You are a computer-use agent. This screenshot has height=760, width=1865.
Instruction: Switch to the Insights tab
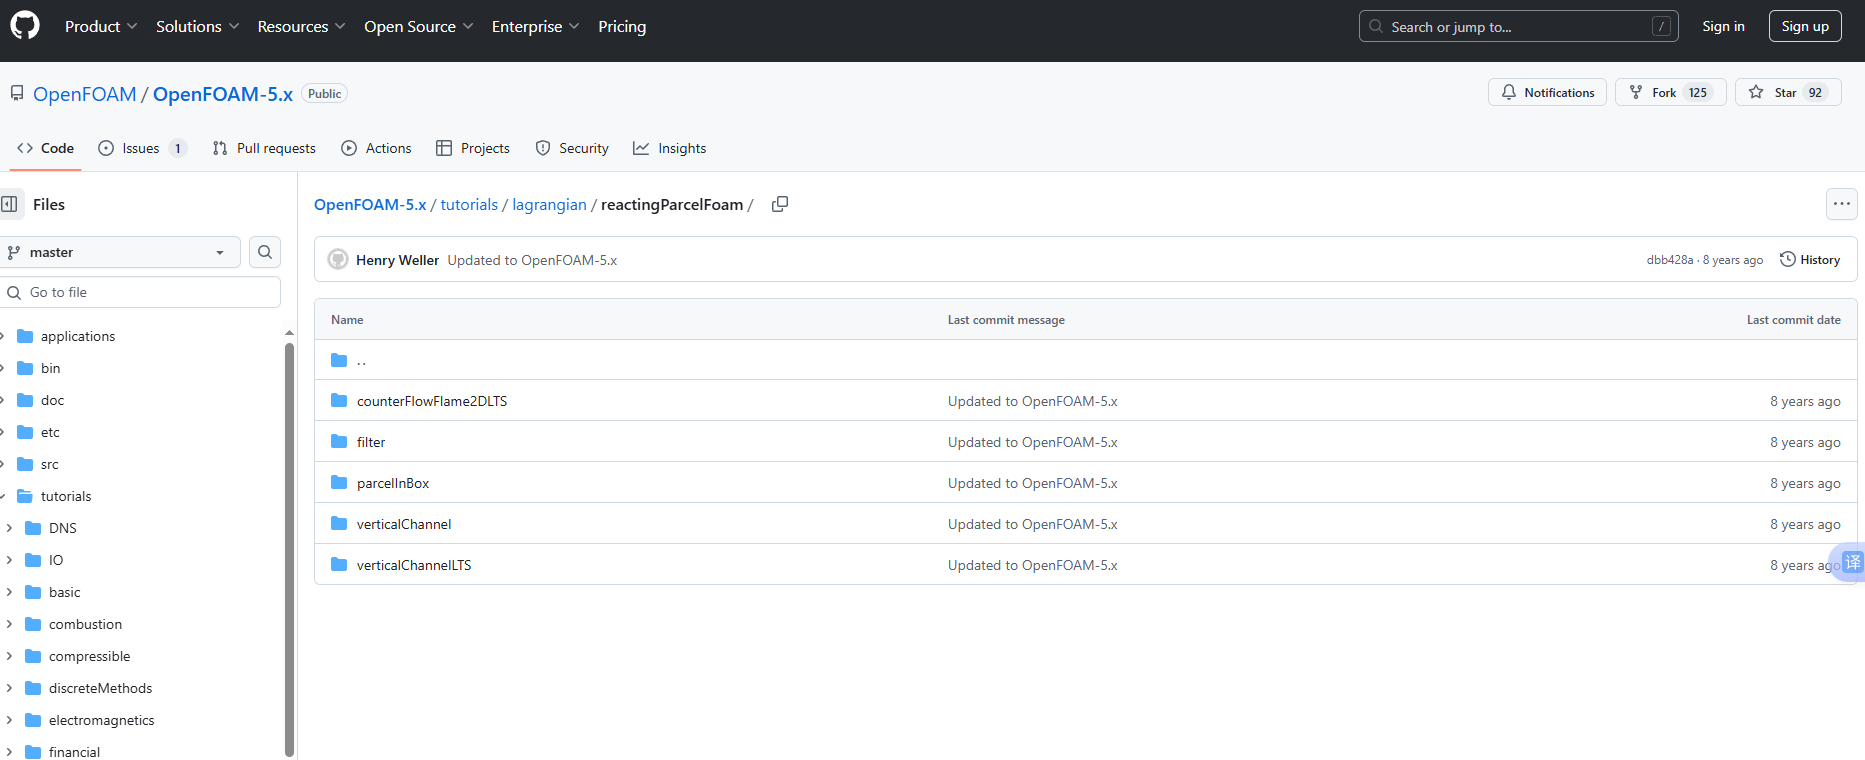pyautogui.click(x=669, y=148)
